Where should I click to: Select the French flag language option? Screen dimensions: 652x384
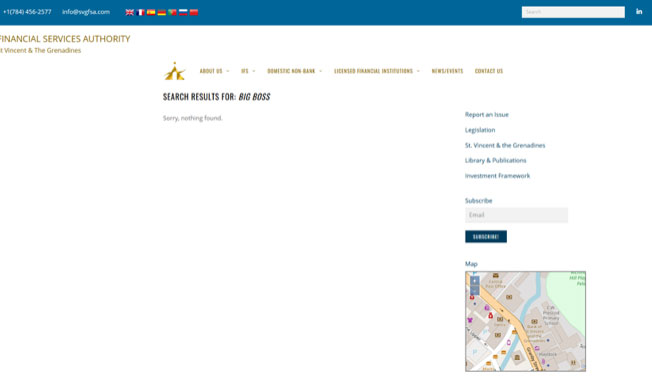[x=141, y=12]
